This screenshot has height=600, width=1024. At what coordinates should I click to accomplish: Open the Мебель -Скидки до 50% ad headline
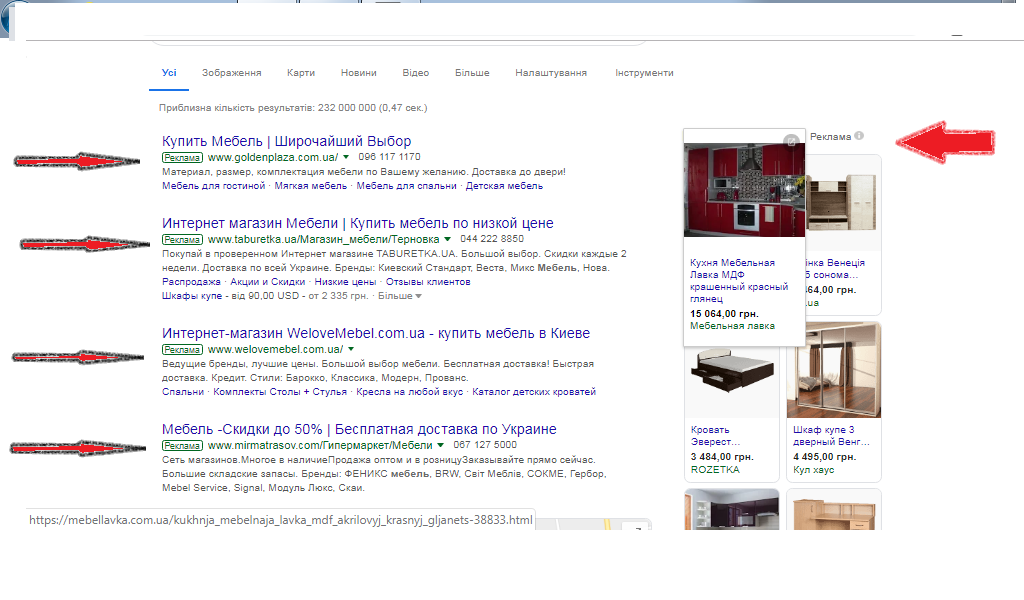point(359,429)
